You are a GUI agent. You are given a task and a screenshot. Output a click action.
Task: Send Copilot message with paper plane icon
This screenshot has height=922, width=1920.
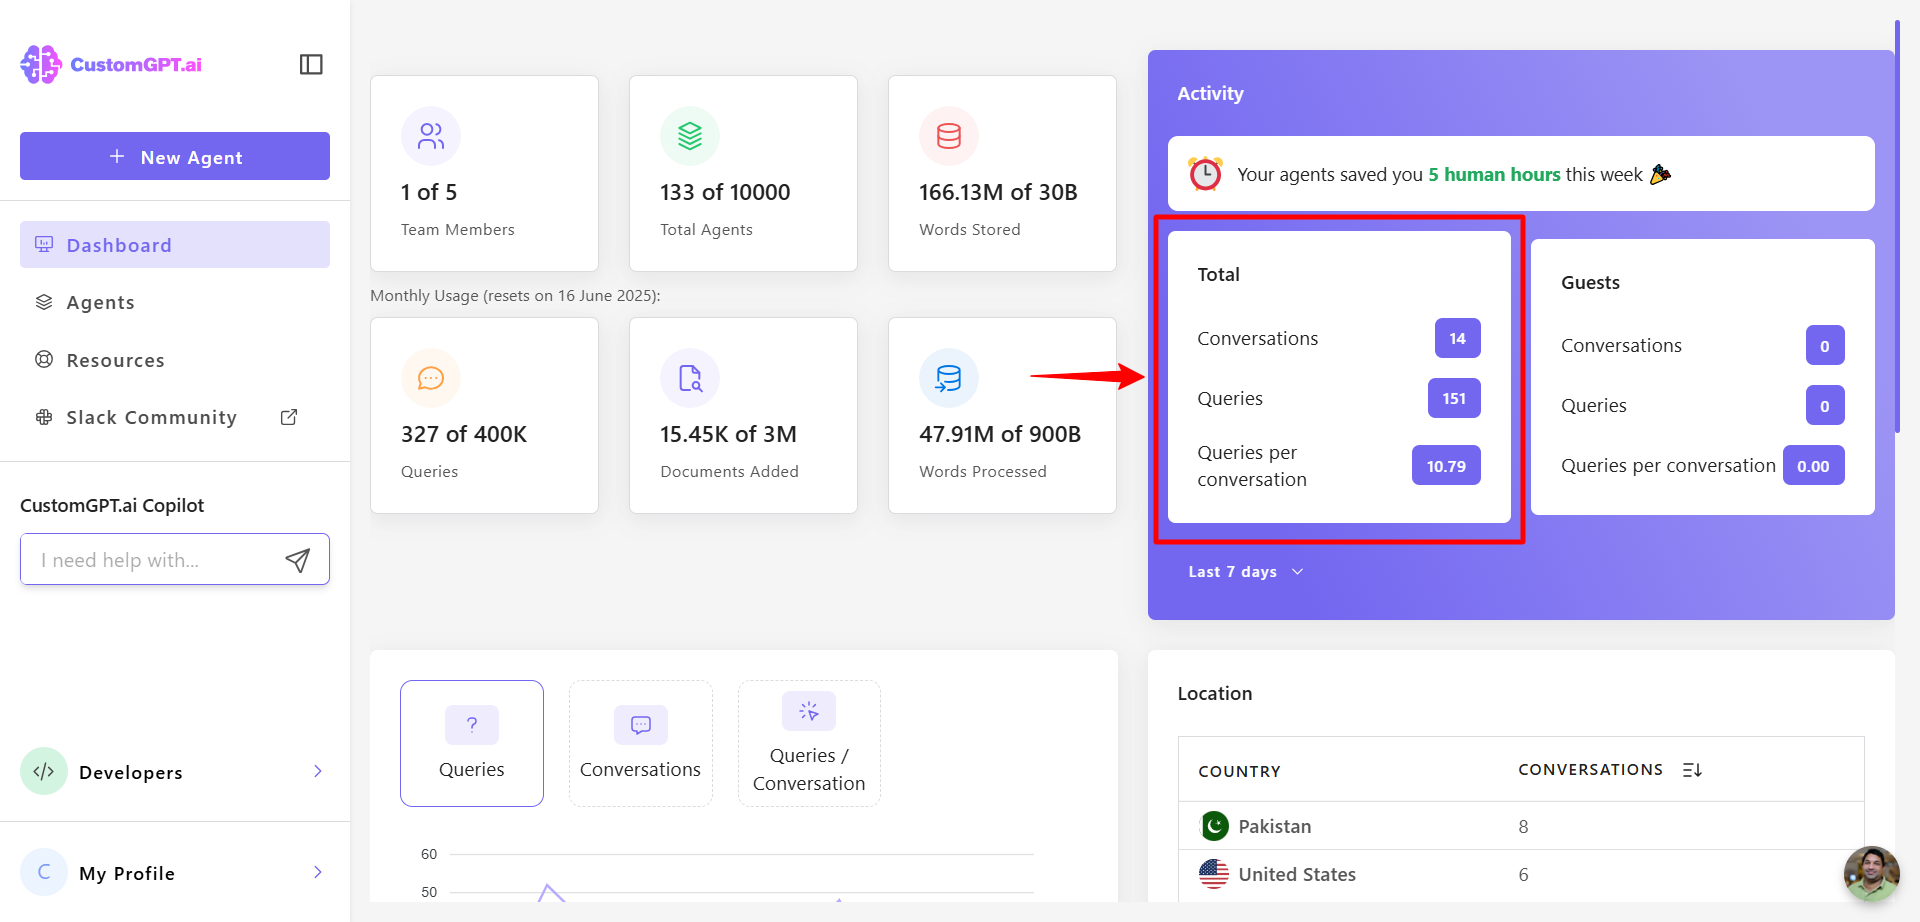[297, 560]
